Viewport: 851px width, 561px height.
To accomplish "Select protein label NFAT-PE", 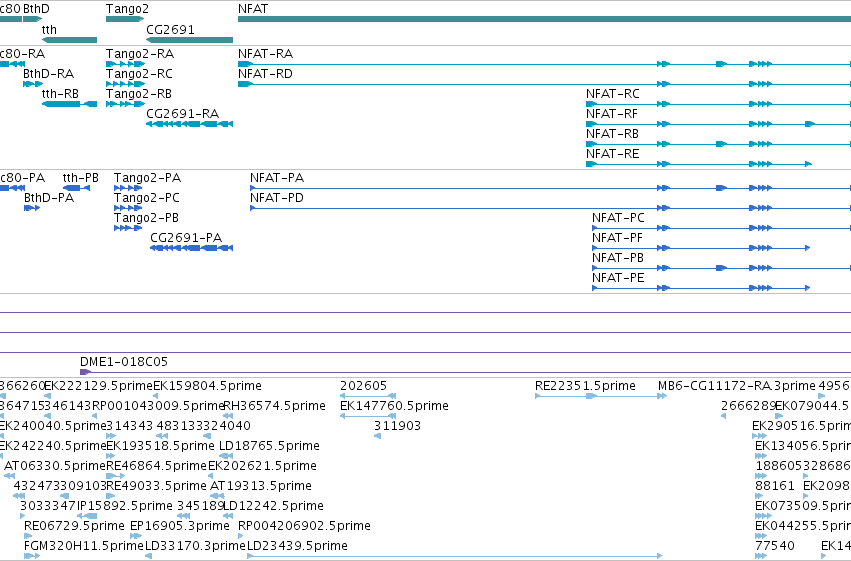I will pos(618,278).
